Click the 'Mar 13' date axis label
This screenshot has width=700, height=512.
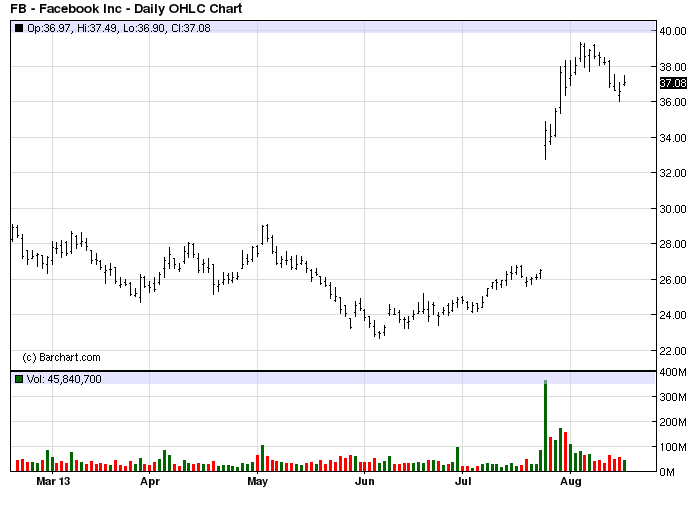pos(53,481)
